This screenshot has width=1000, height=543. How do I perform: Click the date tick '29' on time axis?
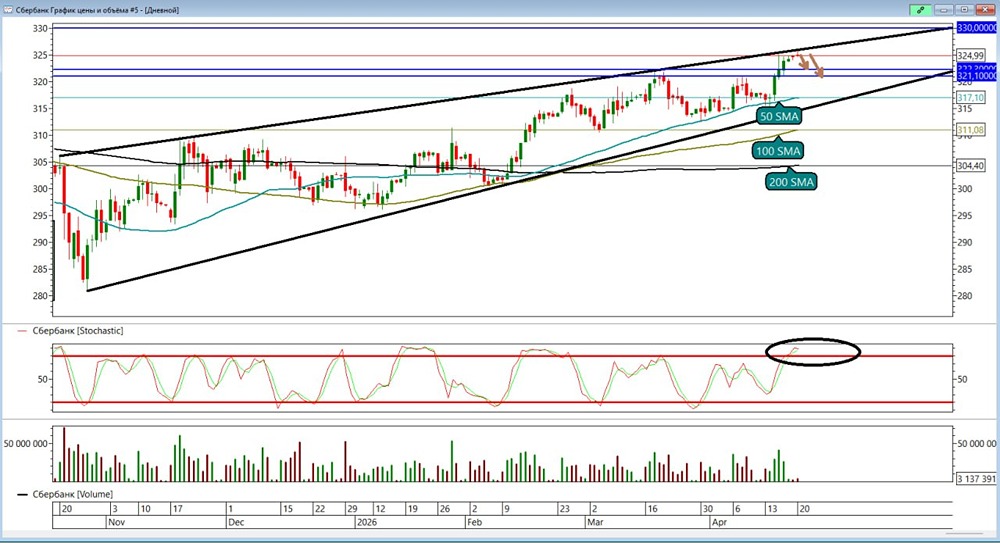352,509
